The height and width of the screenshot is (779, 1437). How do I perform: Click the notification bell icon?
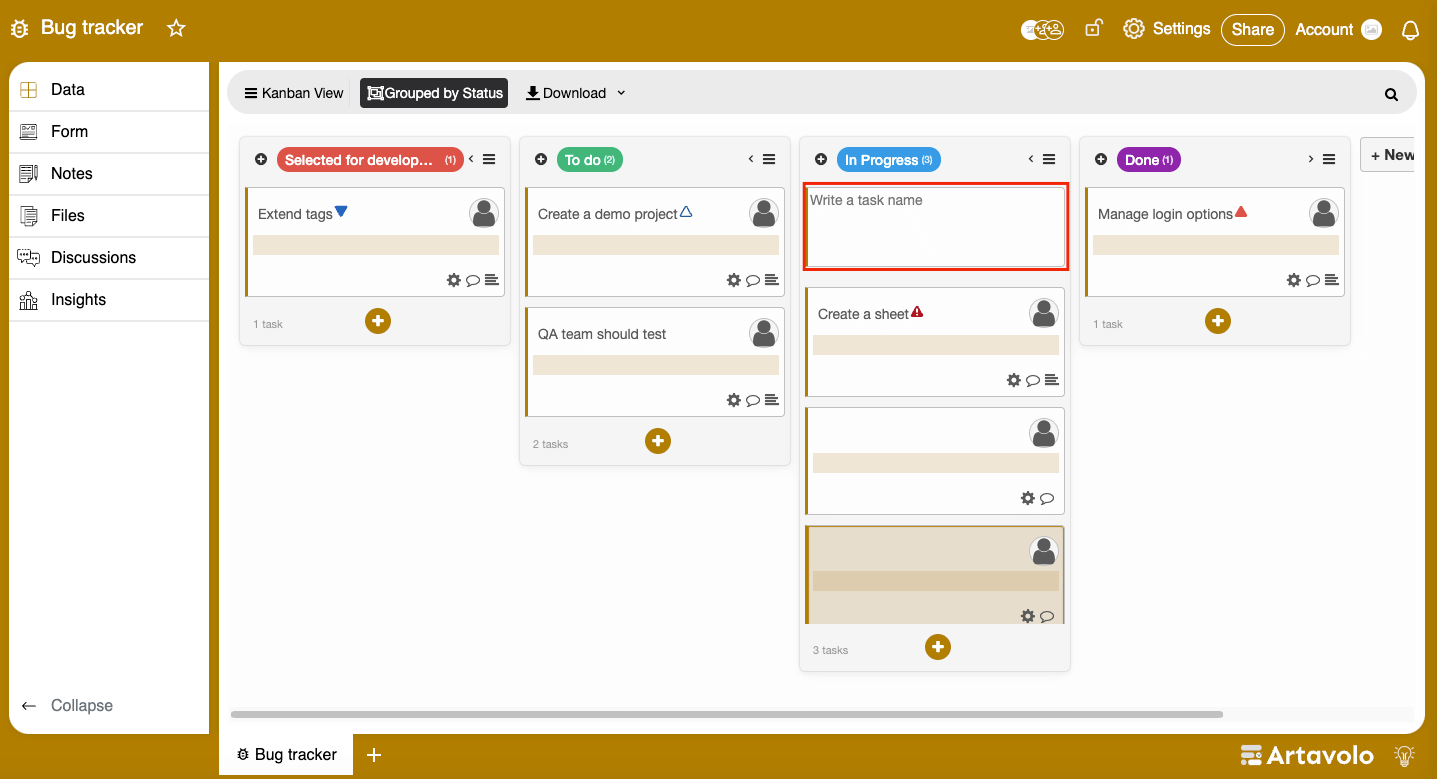pos(1410,29)
